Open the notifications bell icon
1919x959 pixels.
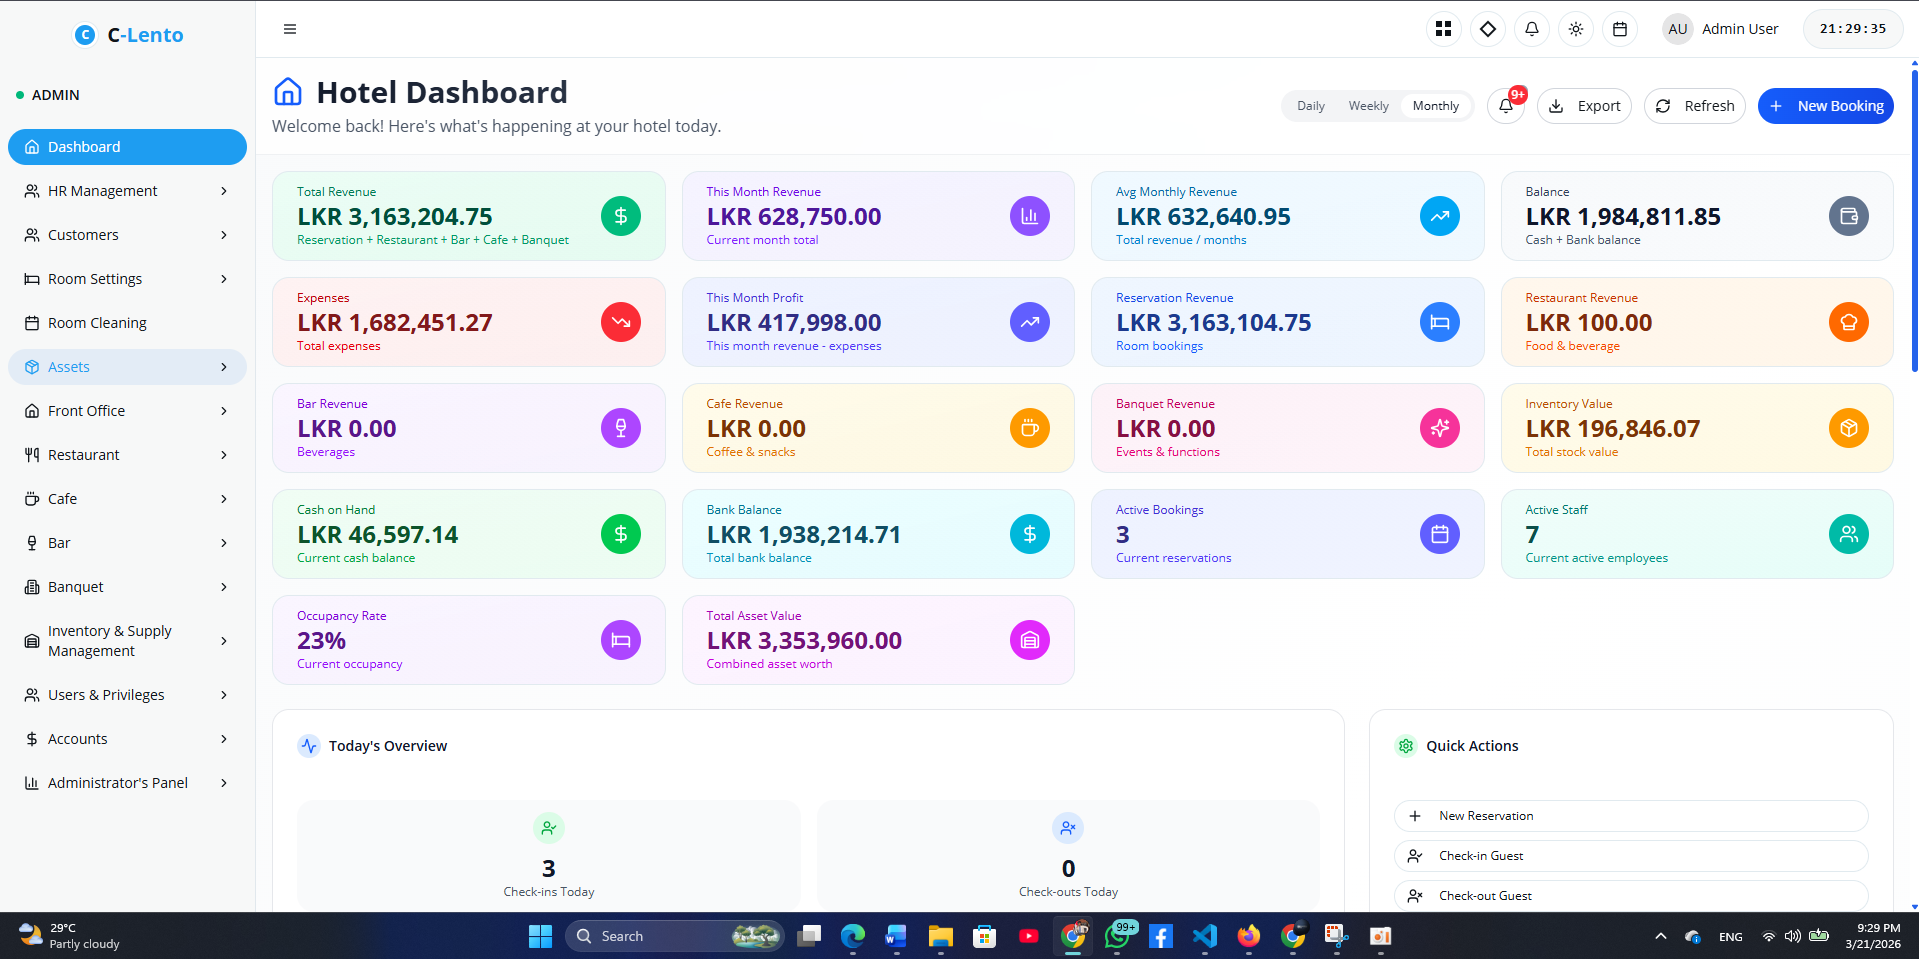[x=1531, y=29]
